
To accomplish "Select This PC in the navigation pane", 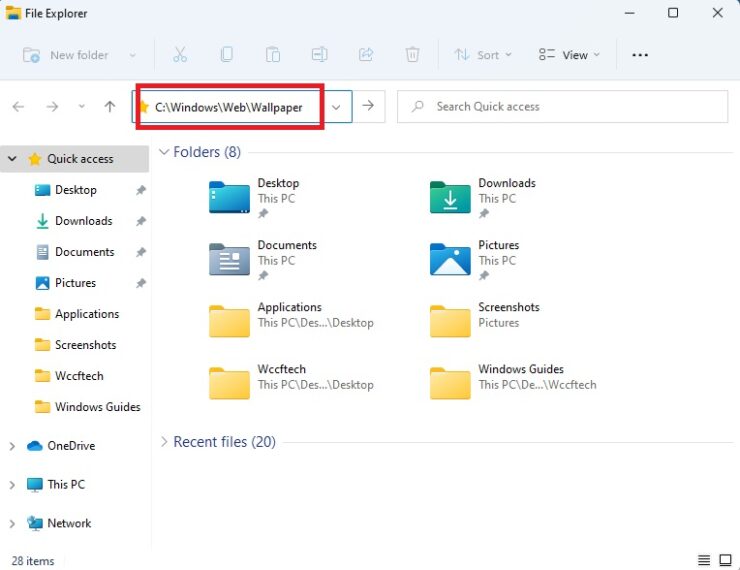I will click(66, 485).
